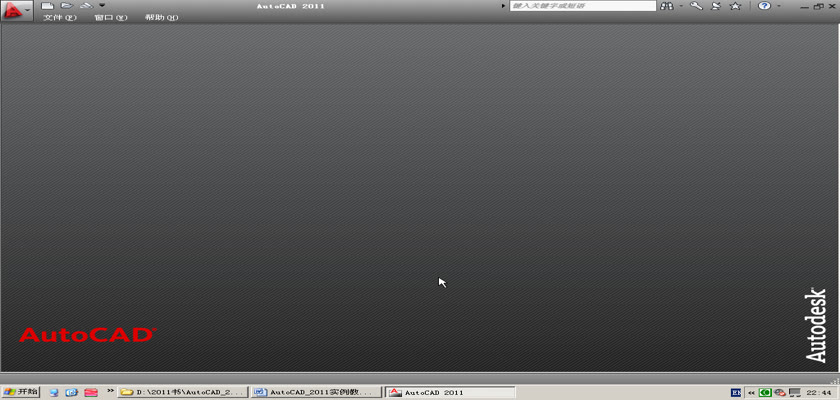Collapse the InfoCenter search arrow

point(503,6)
